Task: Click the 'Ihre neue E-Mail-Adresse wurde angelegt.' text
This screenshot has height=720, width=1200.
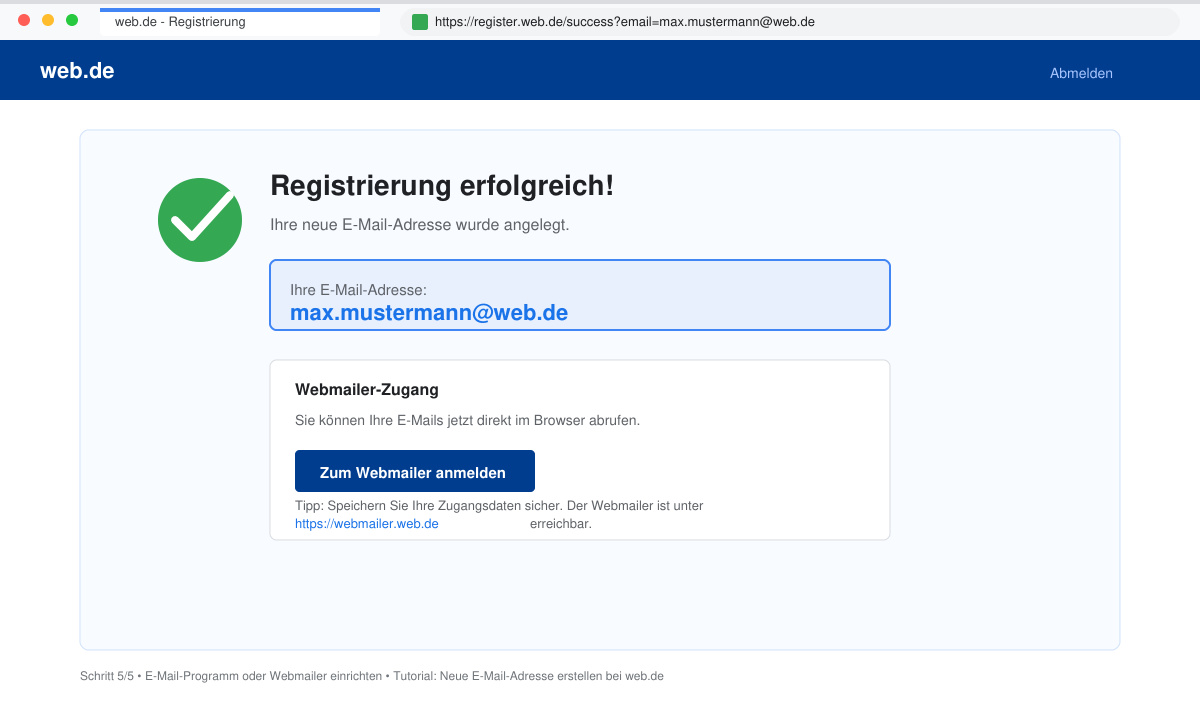Action: (x=420, y=225)
